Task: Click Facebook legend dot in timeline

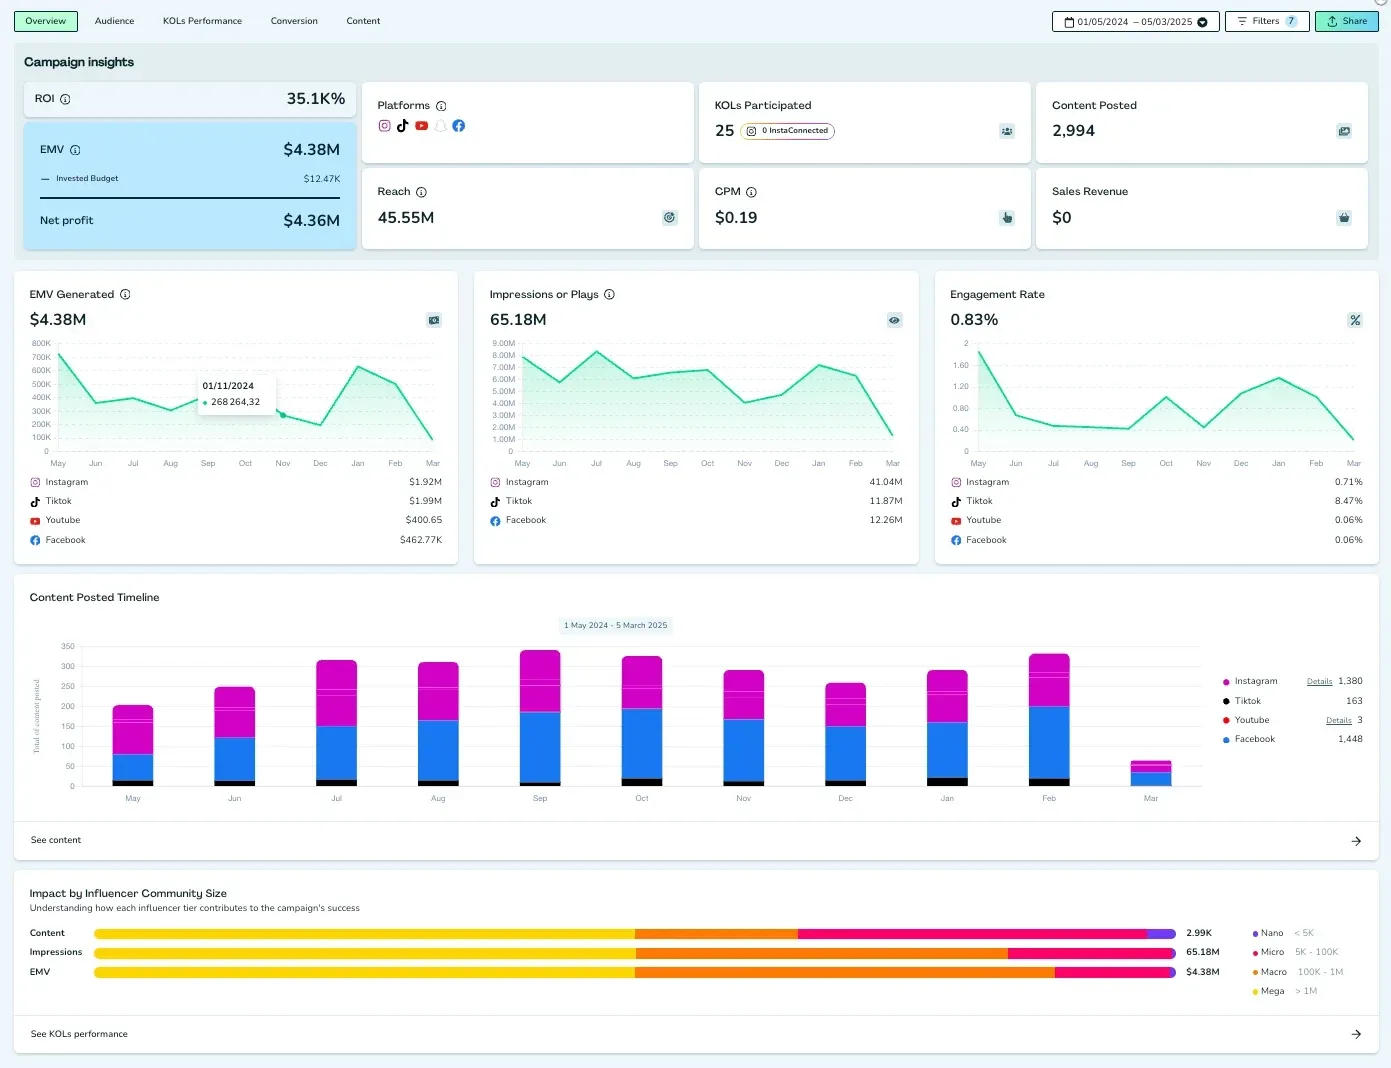Action: [1226, 740]
